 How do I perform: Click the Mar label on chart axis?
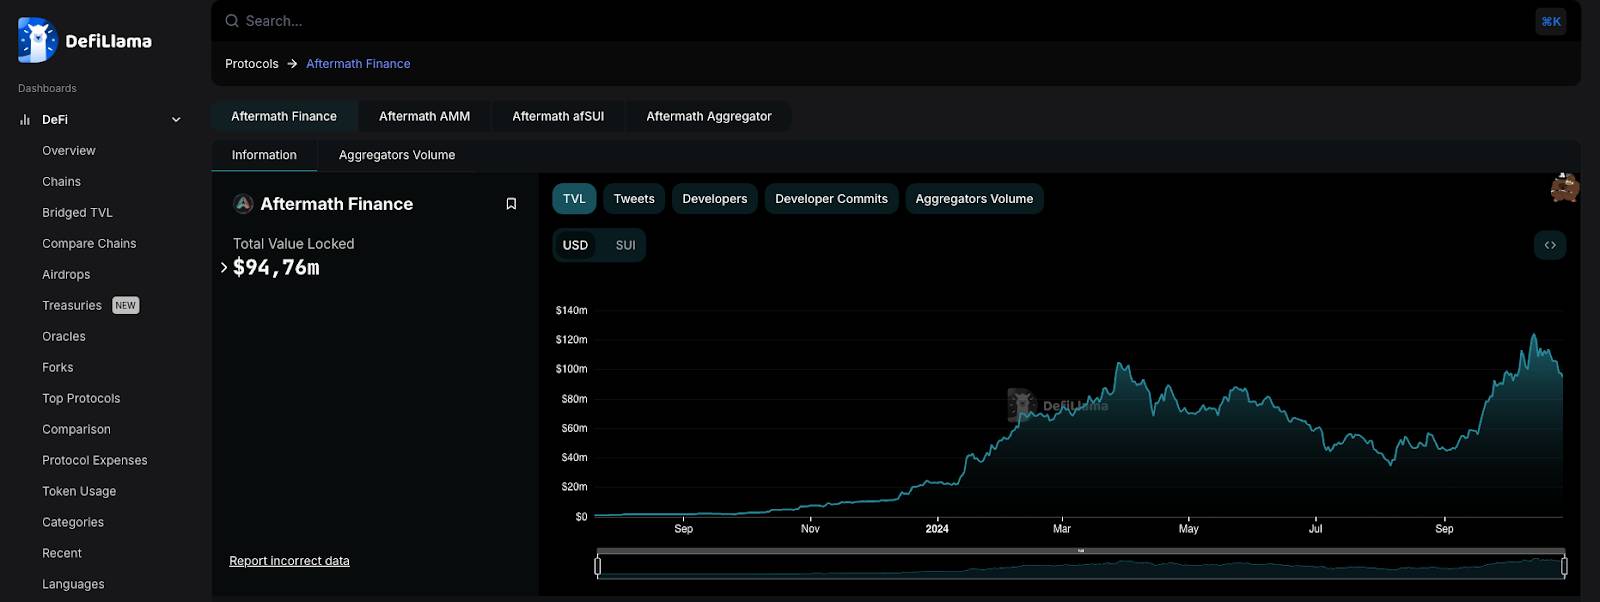coord(1062,529)
